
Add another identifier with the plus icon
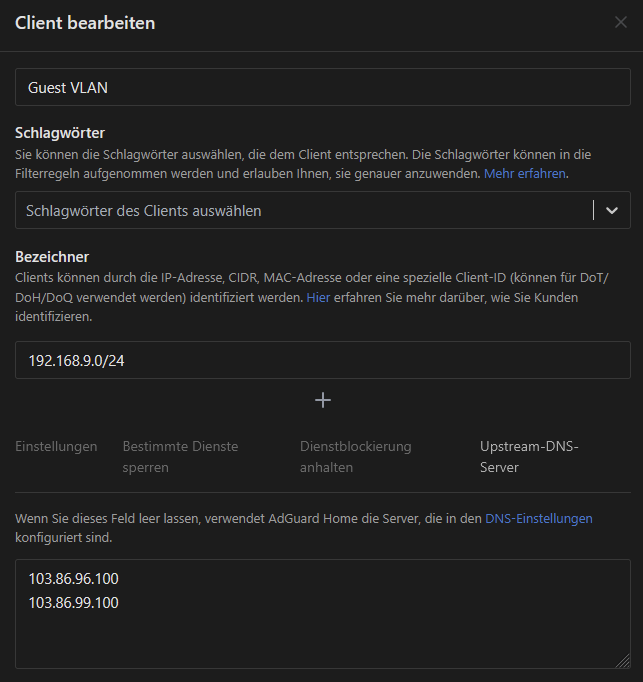tap(322, 400)
